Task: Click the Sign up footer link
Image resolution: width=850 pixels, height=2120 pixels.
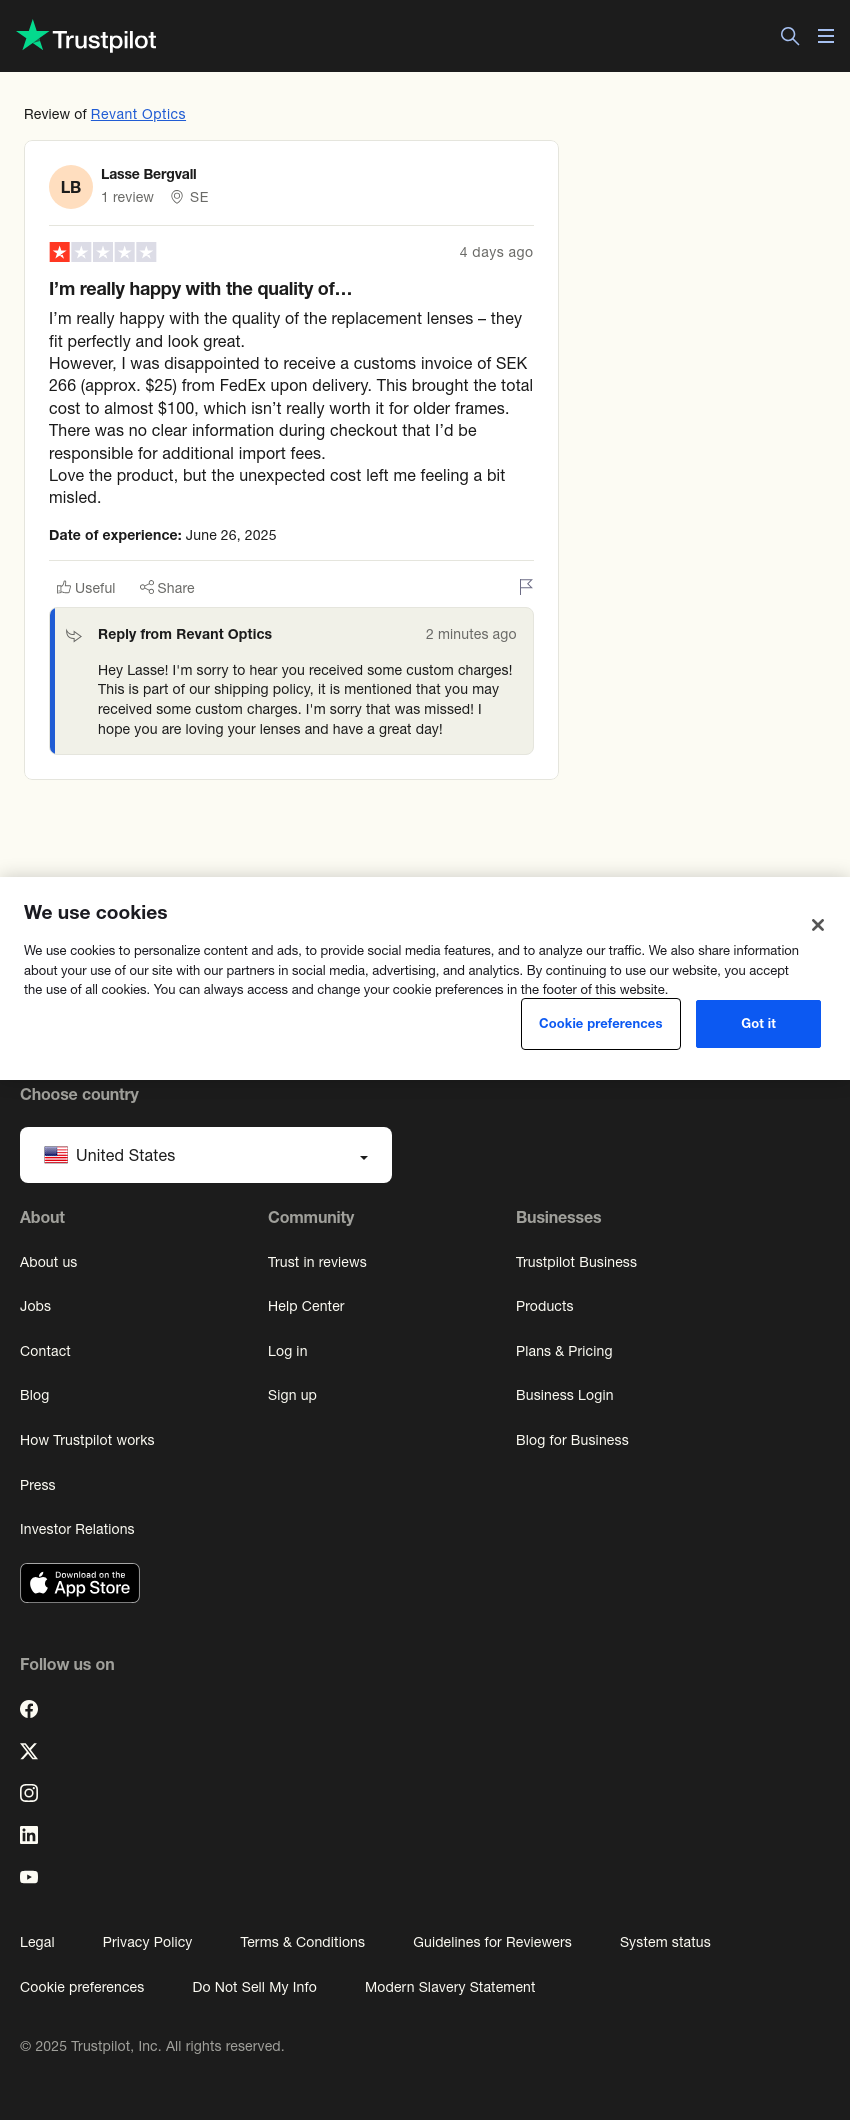Action: (x=292, y=1395)
